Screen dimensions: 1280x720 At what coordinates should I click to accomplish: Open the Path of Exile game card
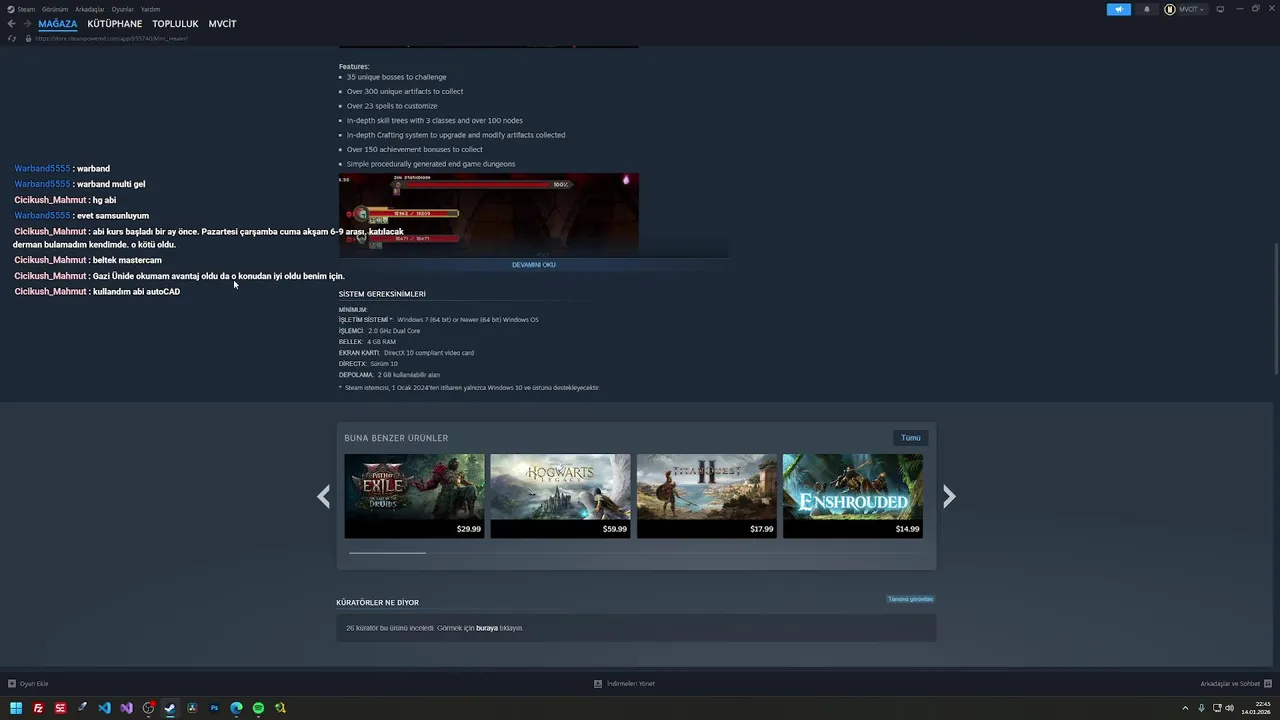[x=414, y=496]
